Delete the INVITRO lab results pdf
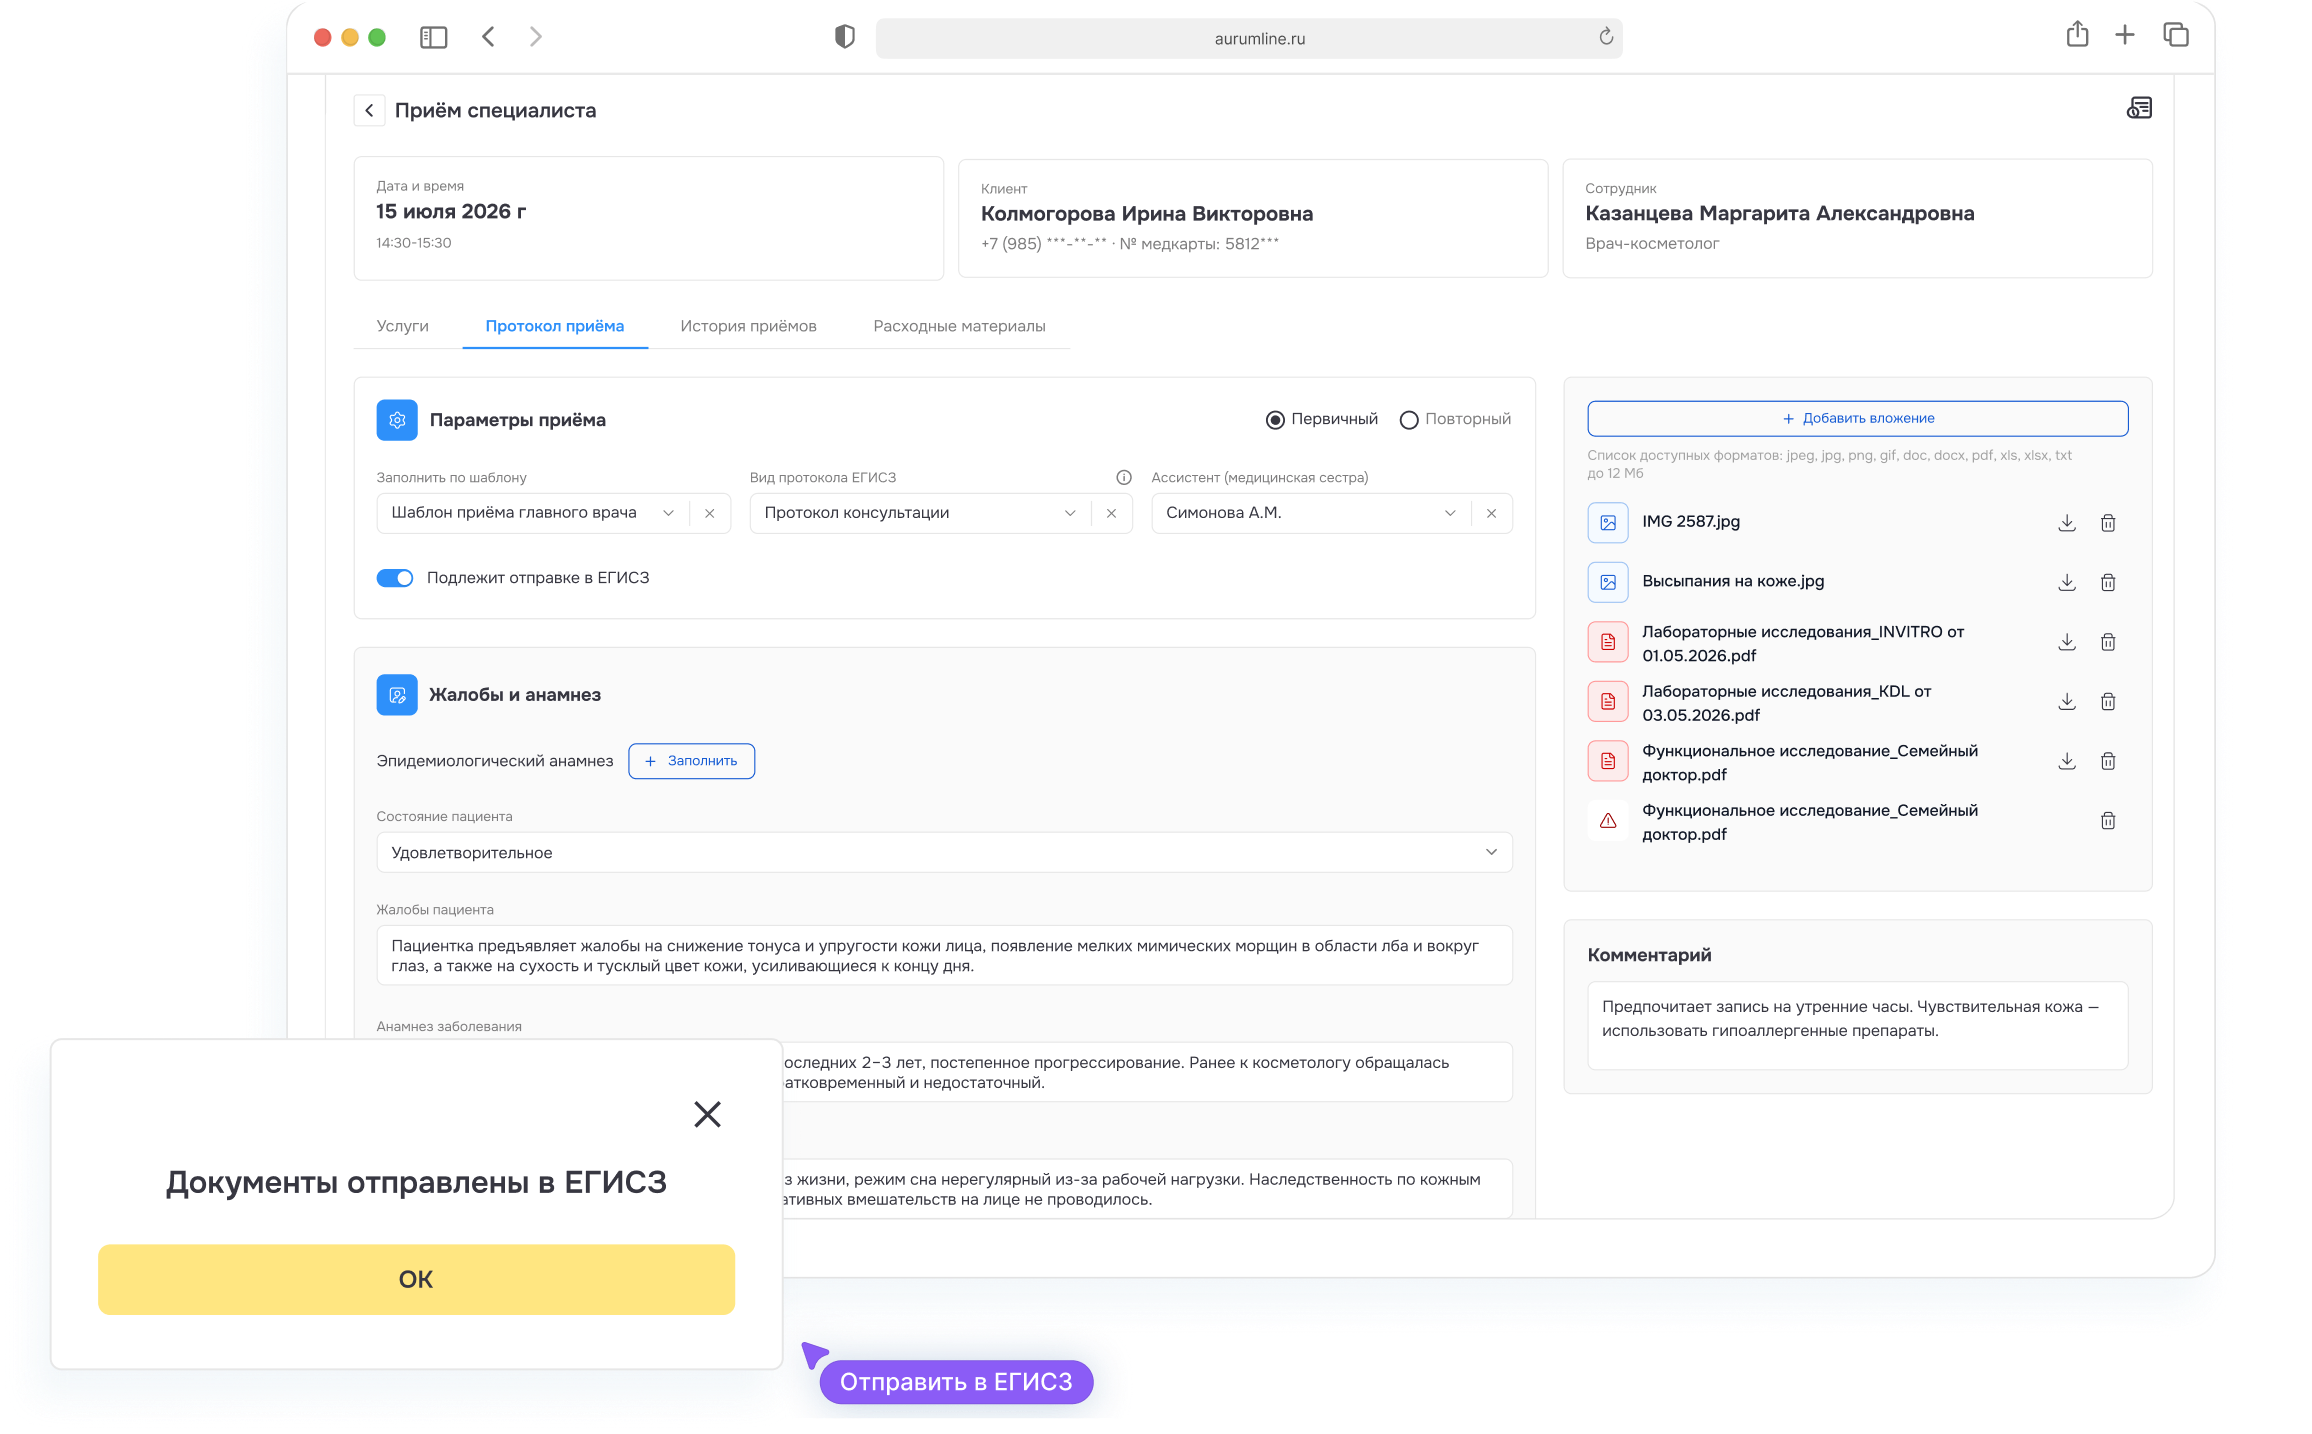Screen dimensions: 2312x1434 pos(2108,642)
